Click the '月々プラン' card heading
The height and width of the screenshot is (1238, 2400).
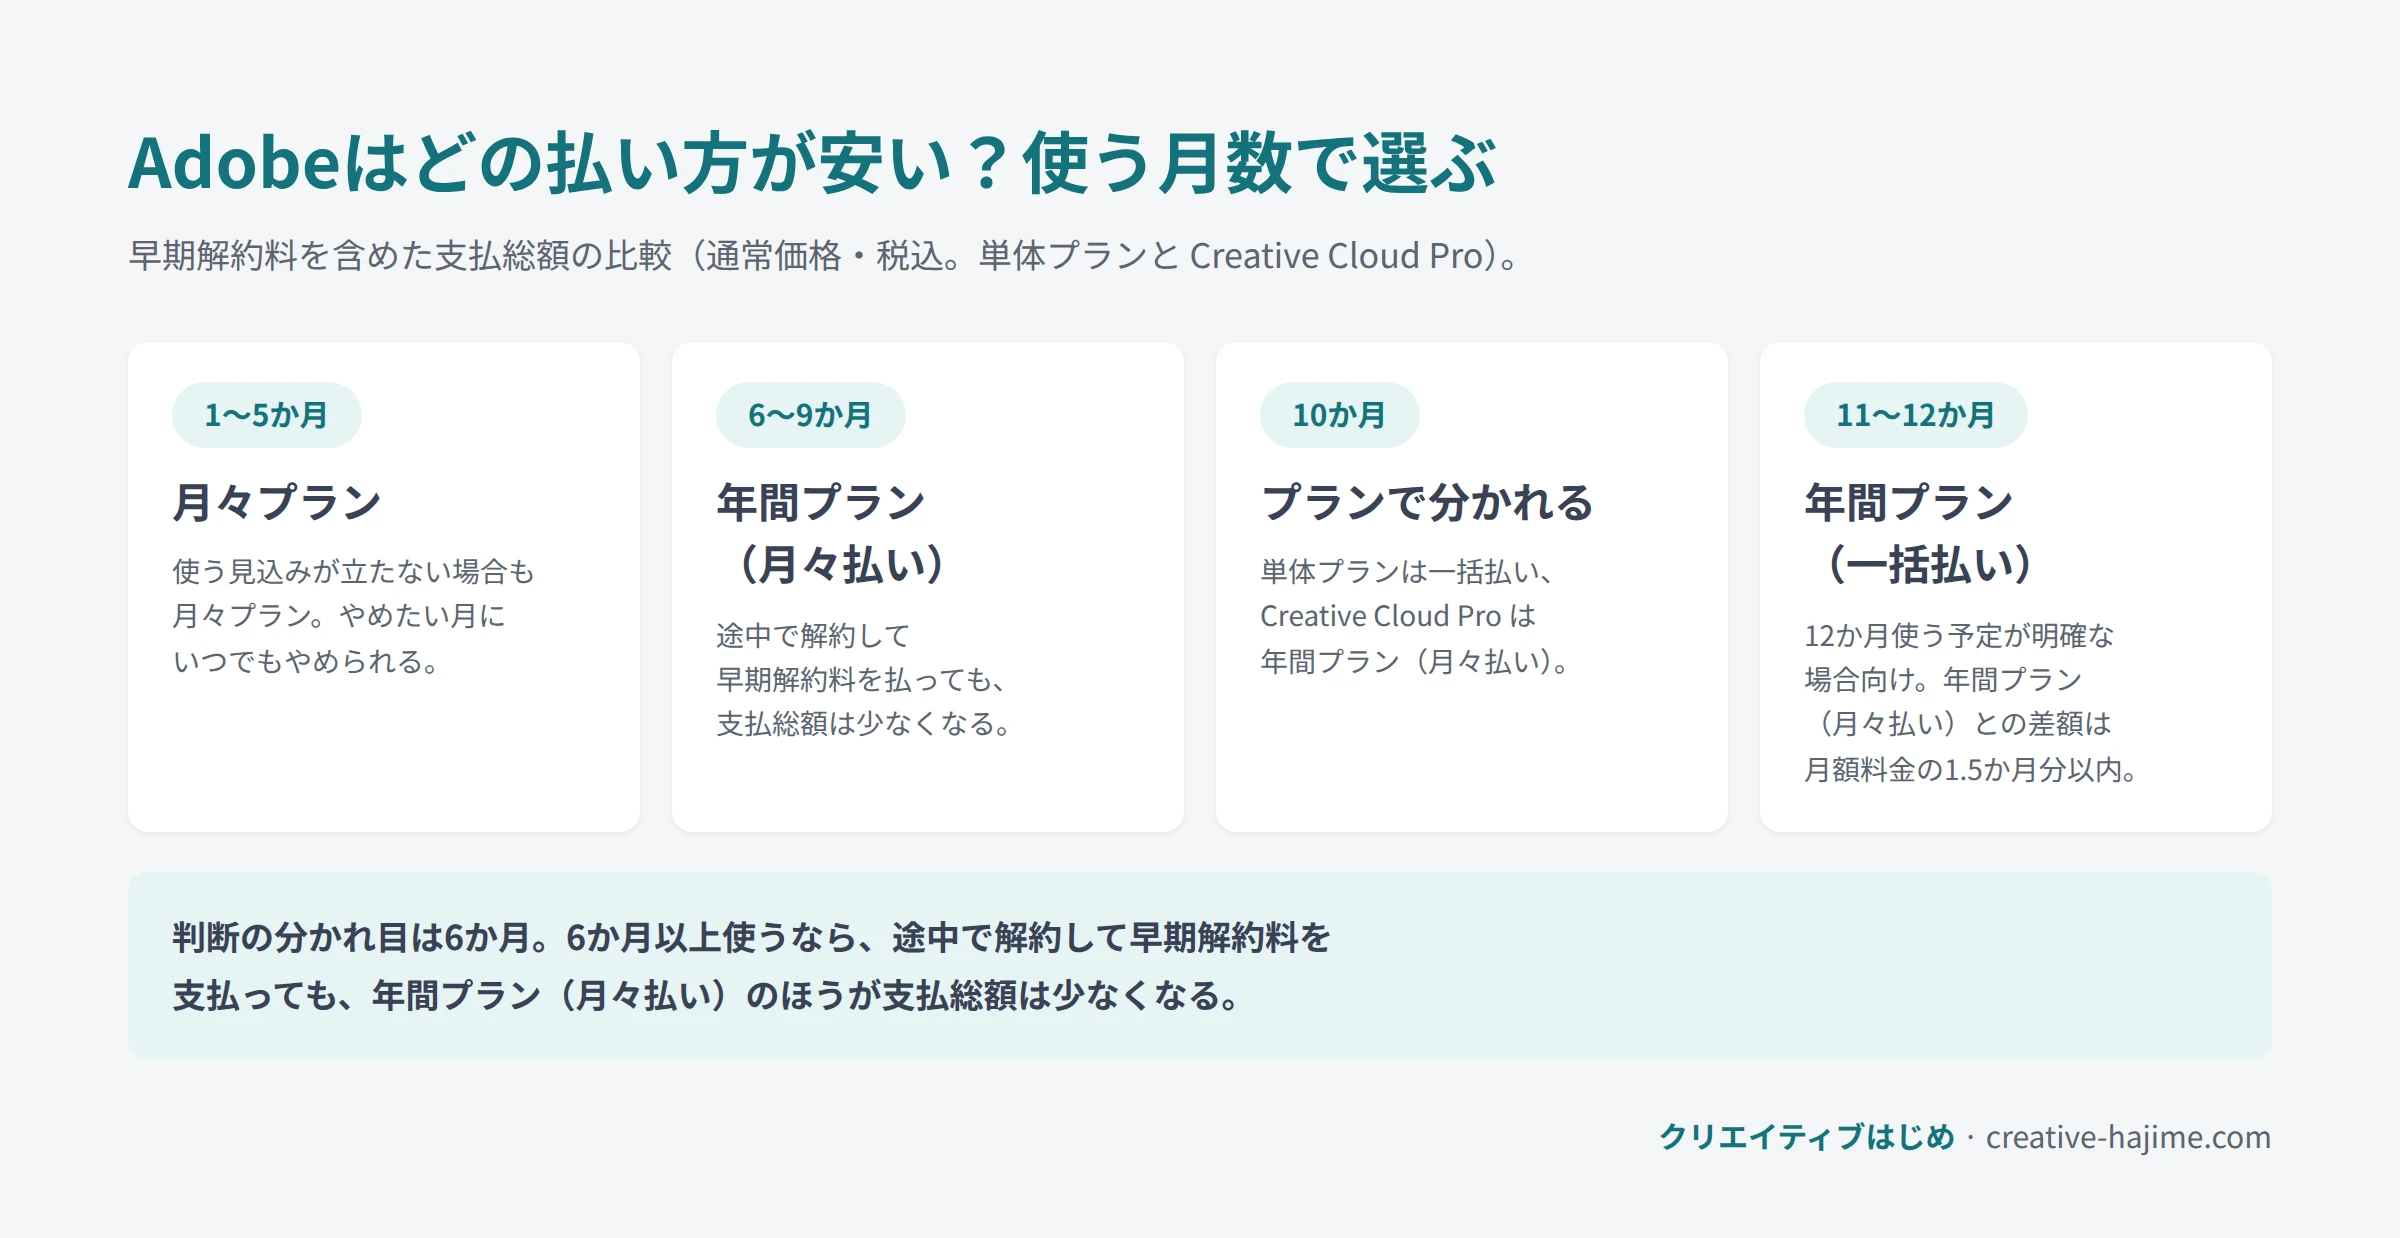277,502
